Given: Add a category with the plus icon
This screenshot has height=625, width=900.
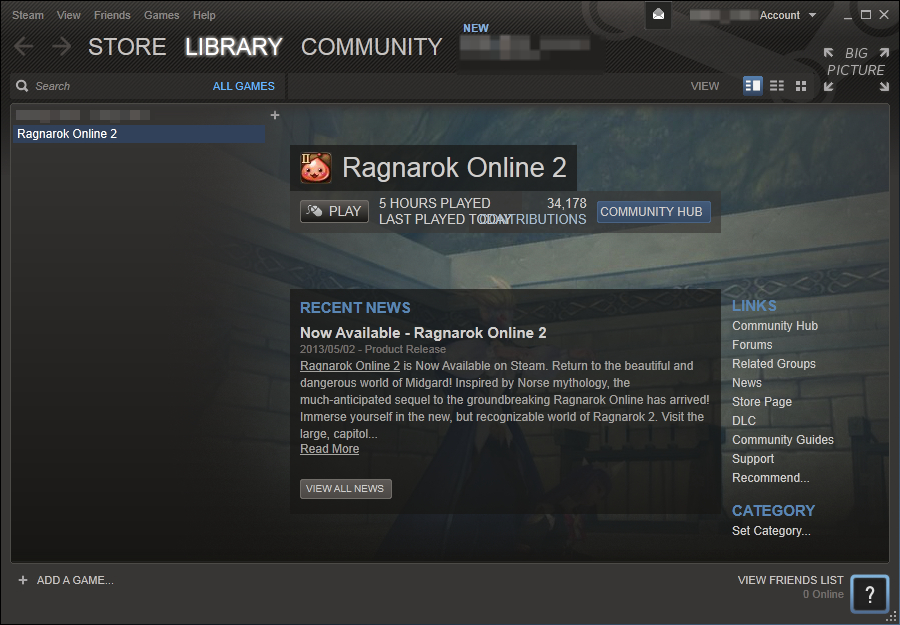Looking at the screenshot, I should click(275, 115).
